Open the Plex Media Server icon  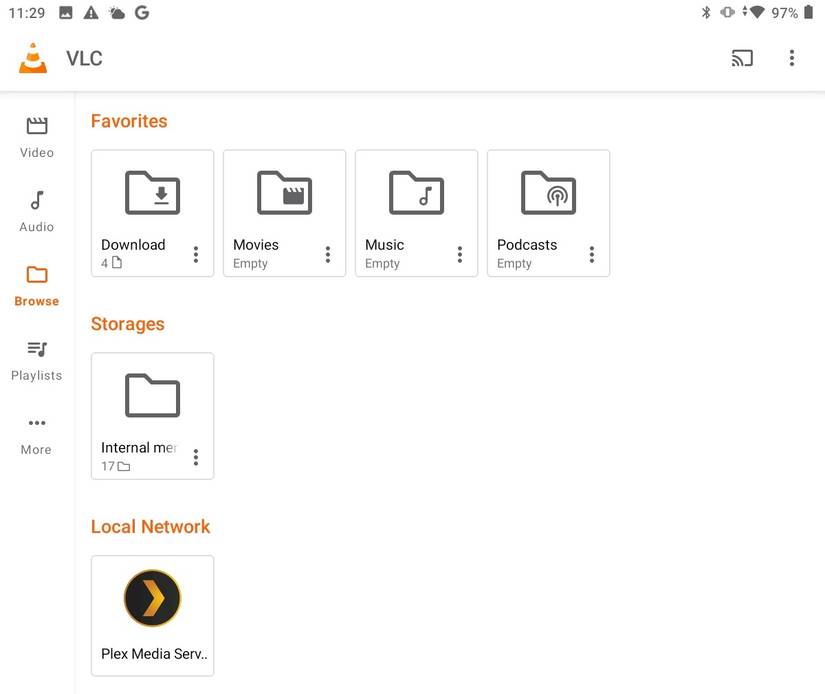point(152,598)
